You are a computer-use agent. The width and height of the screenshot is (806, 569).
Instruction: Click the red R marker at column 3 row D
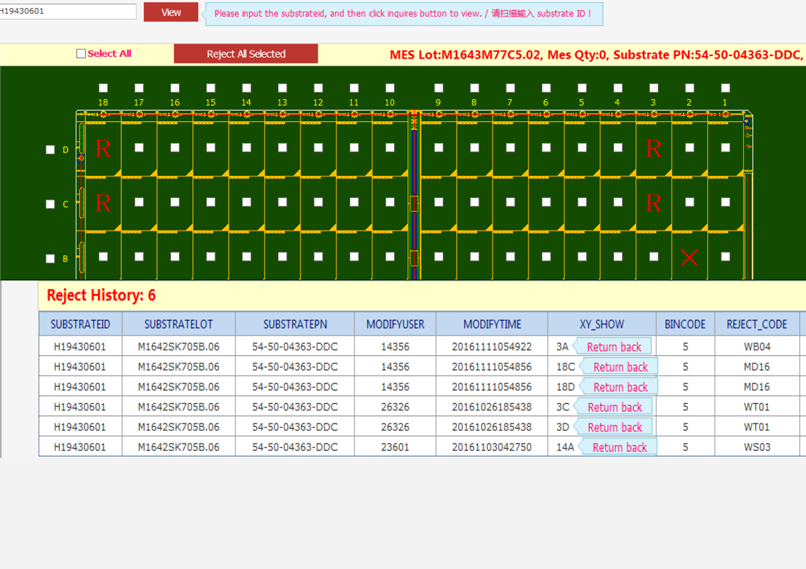[654, 149]
